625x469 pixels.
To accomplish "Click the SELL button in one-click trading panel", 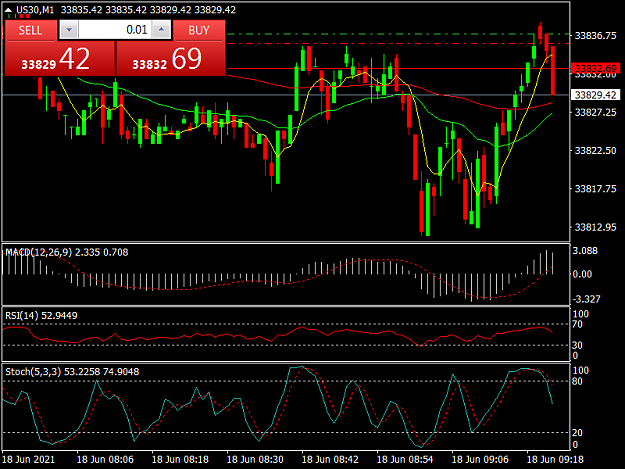I will tap(30, 30).
